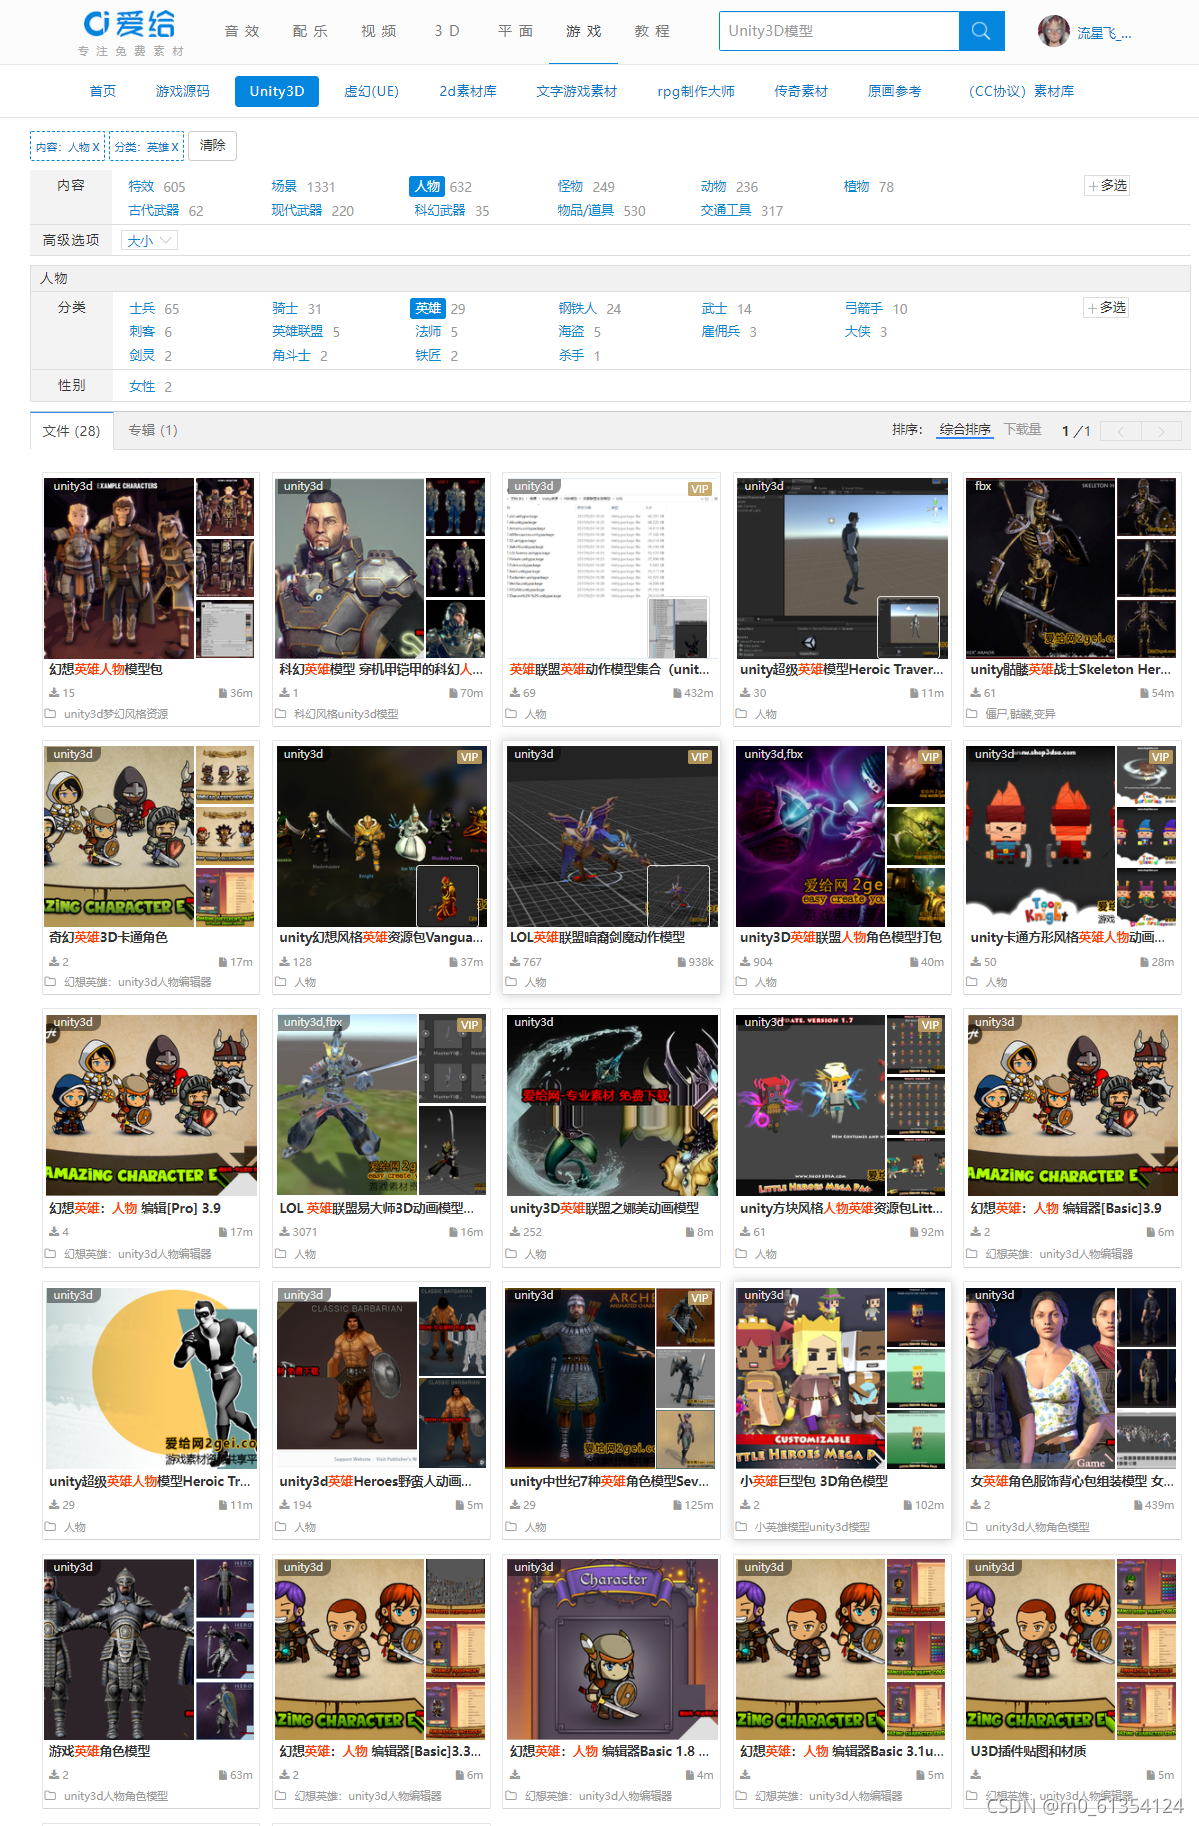Screen dimensions: 1199x1826
Task: Open the 3D top navigation menu
Action: point(447,31)
